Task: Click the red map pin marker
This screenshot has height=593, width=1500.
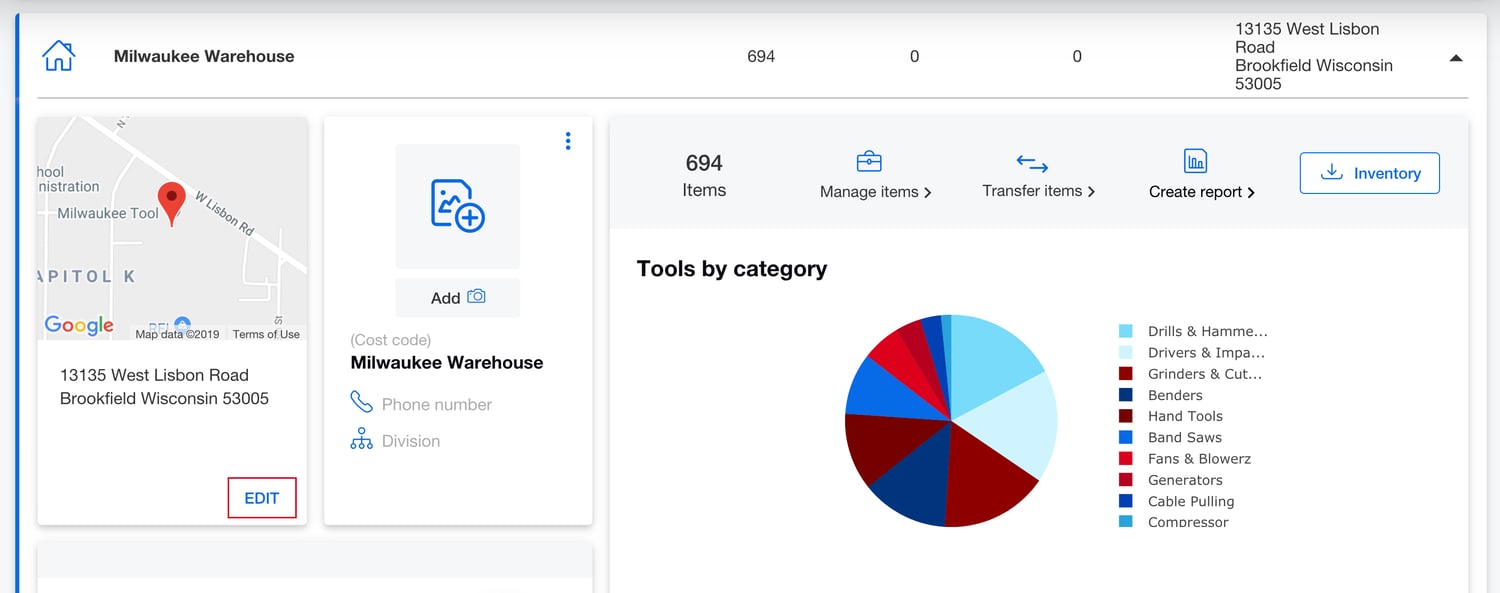Action: pos(172,205)
